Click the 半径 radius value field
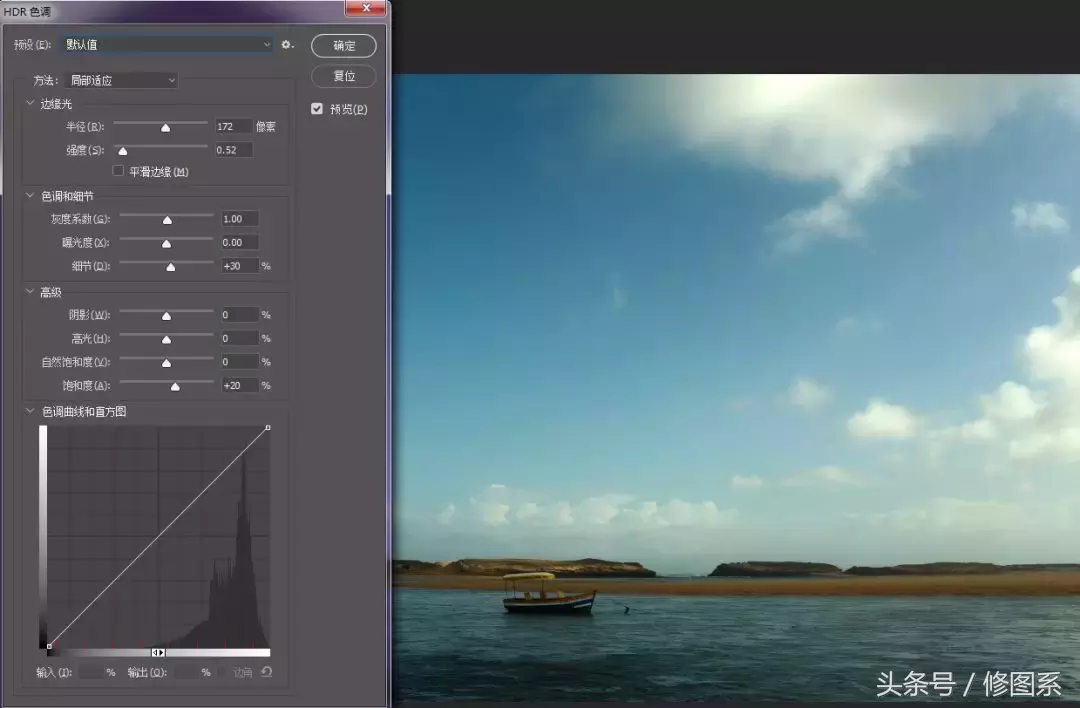This screenshot has height=708, width=1080. click(x=233, y=127)
